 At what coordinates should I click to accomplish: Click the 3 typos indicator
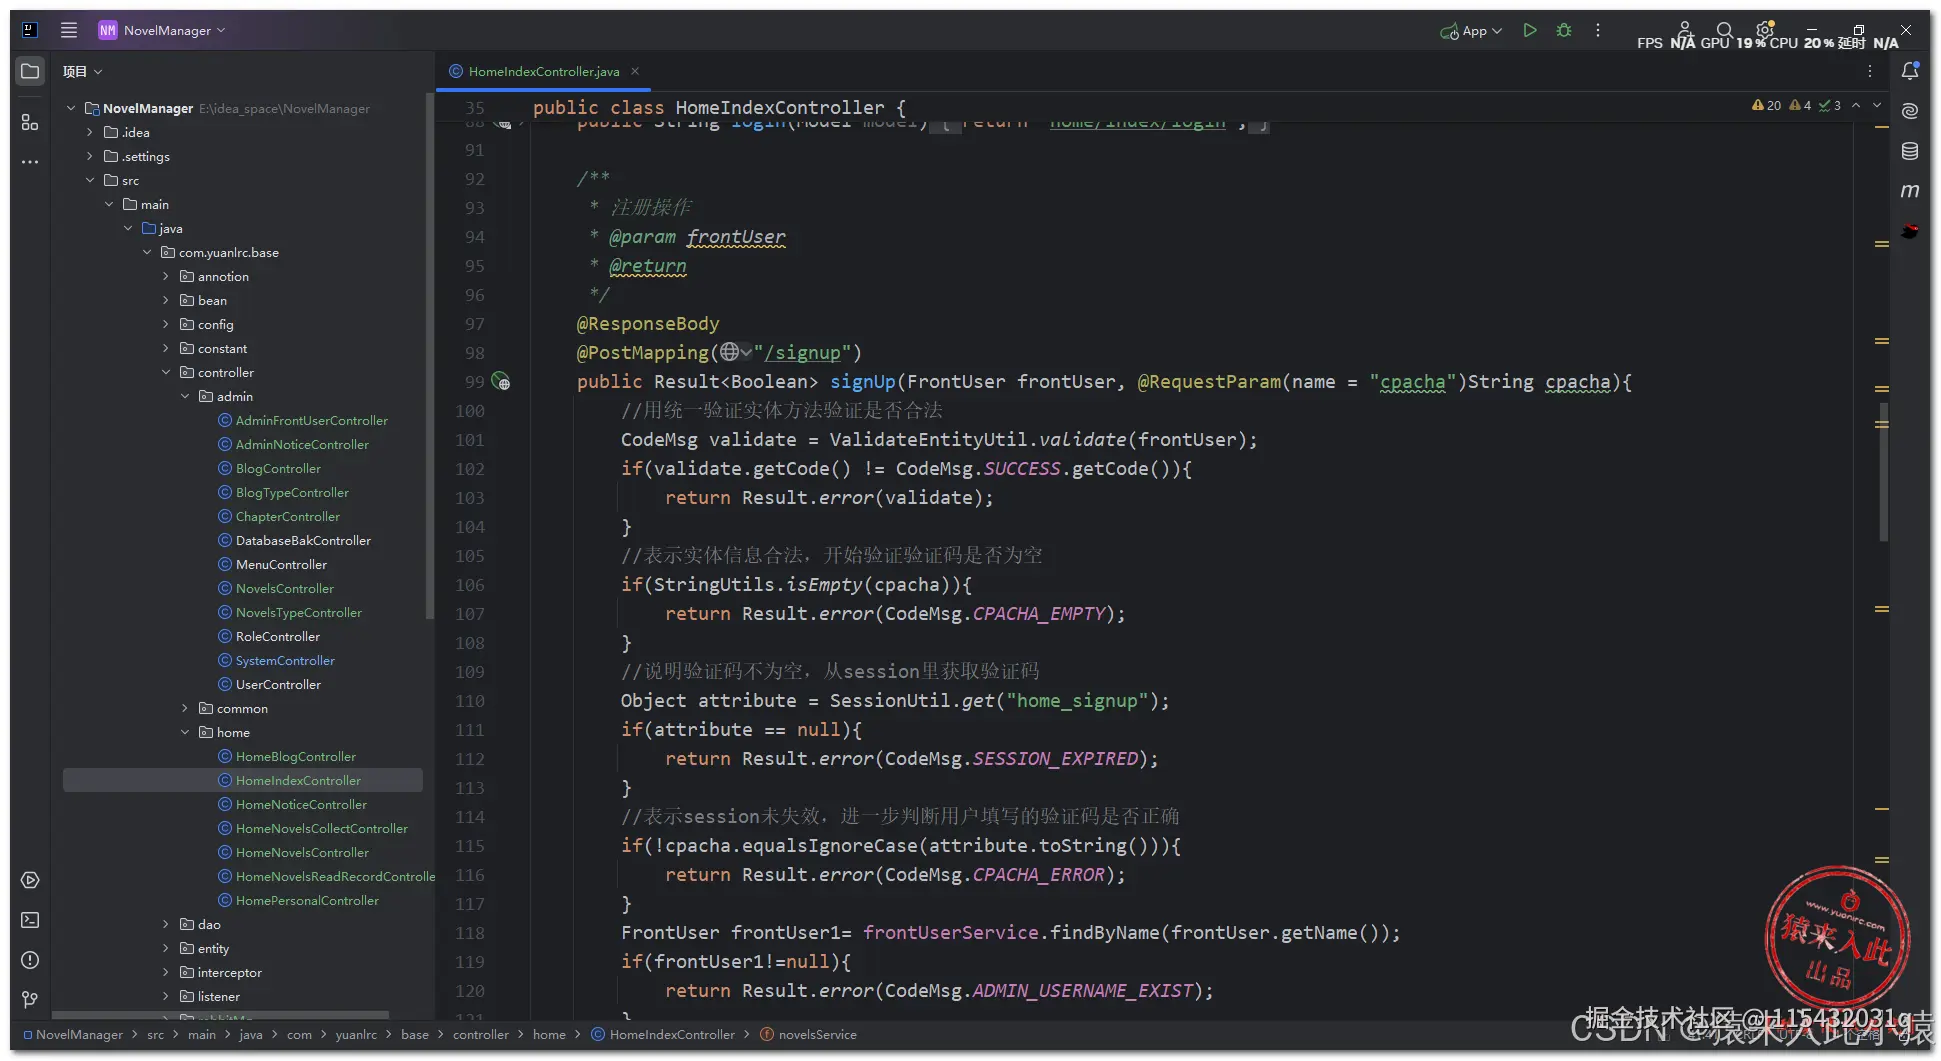pos(1830,105)
